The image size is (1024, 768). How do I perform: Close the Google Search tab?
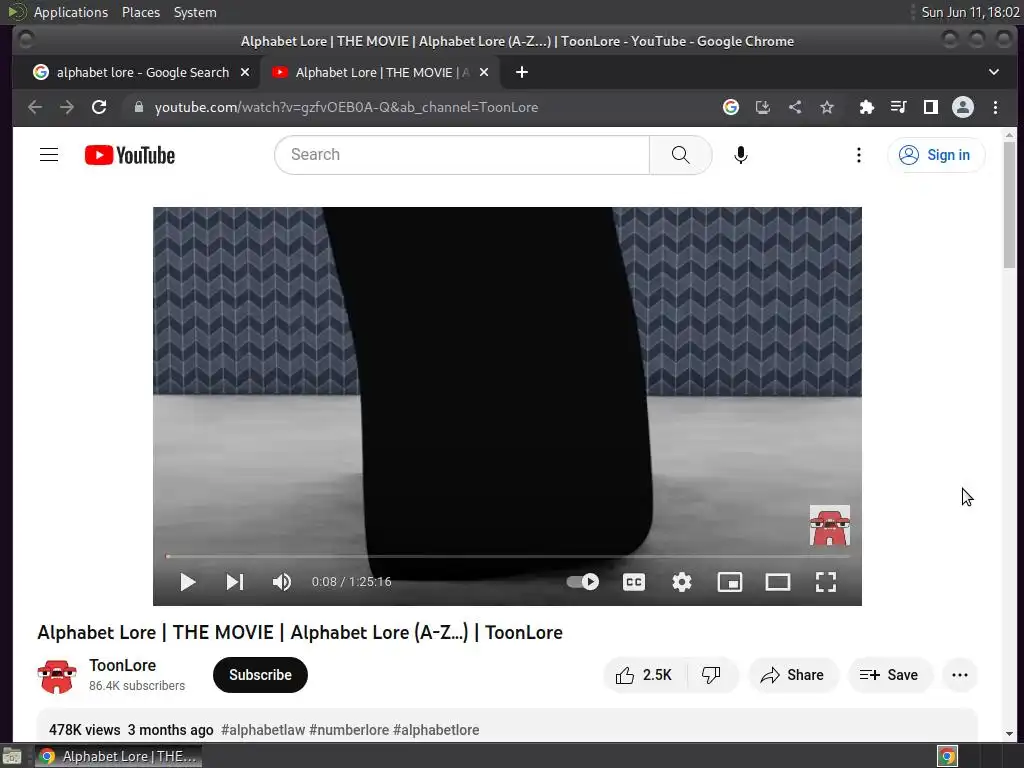coord(245,72)
